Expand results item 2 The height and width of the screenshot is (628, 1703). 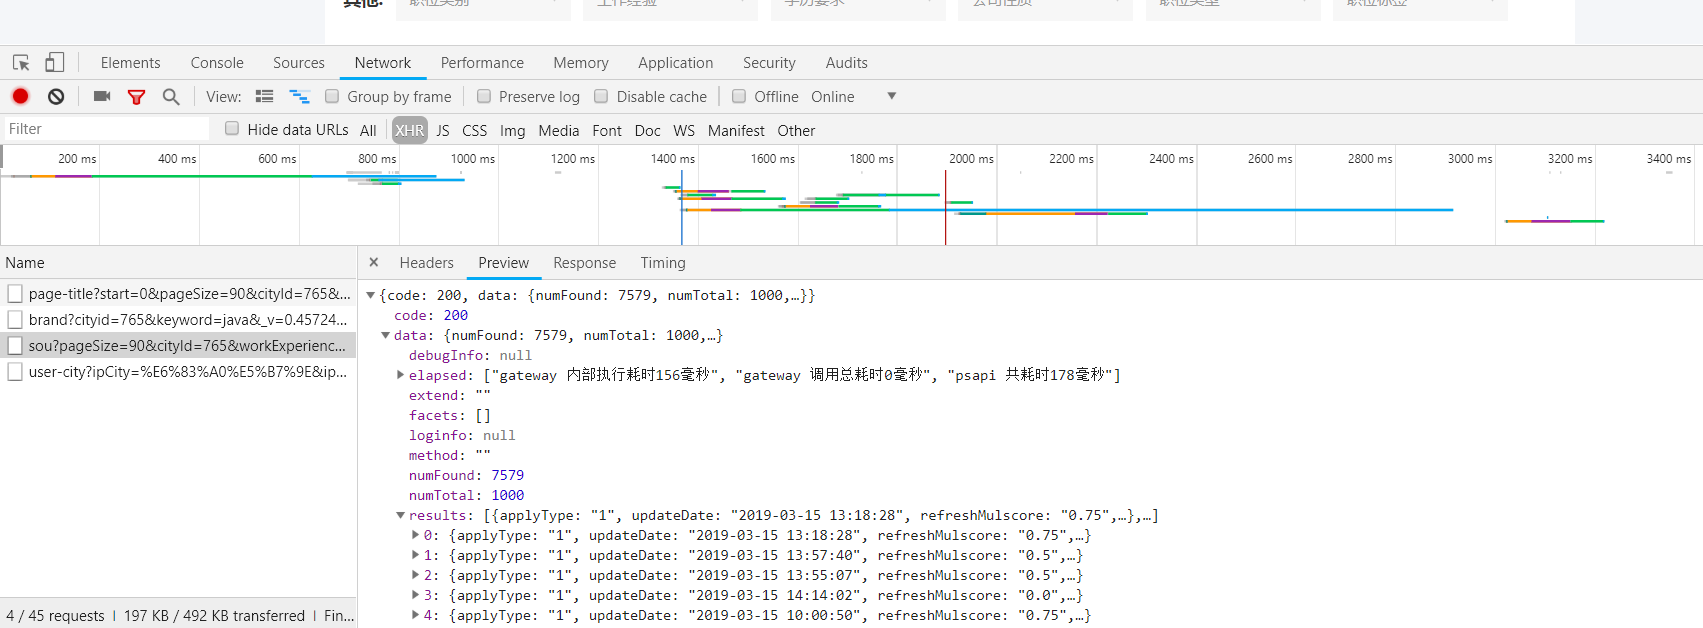coord(416,575)
